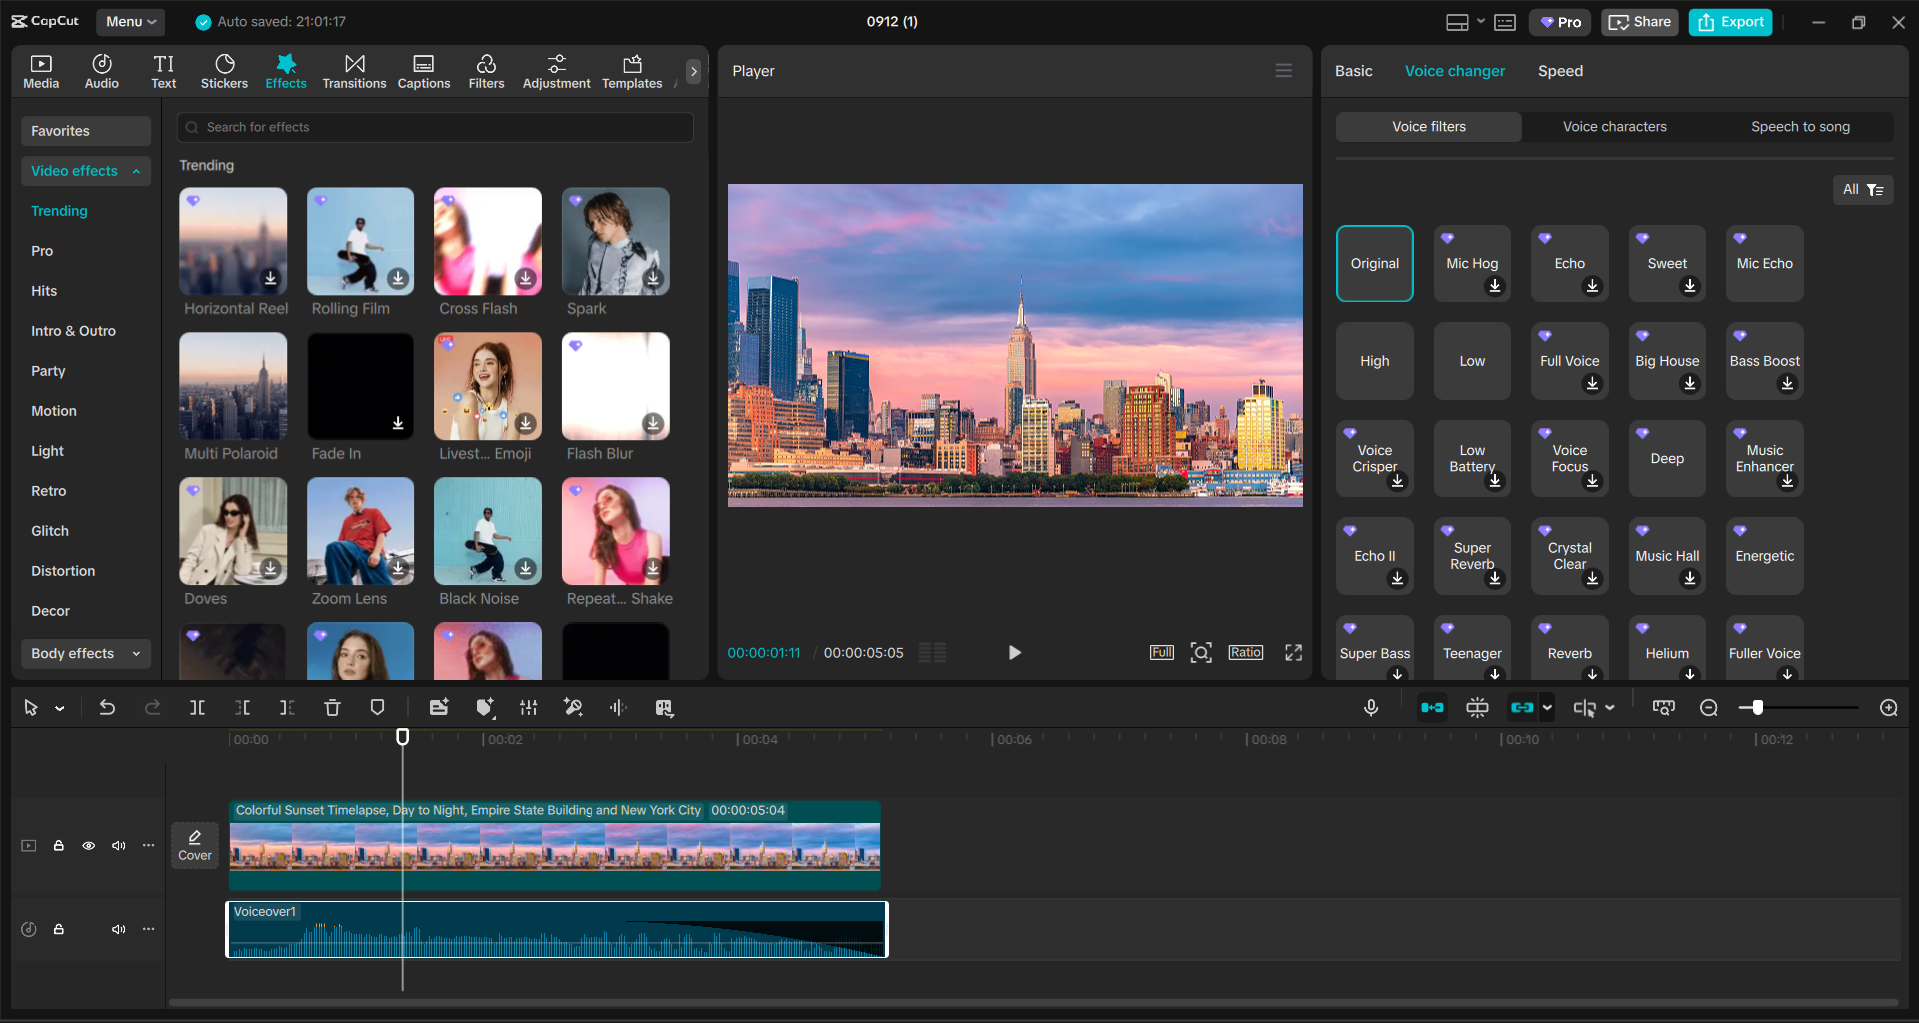
Task: Switch to the Stickers panel
Action: 224,70
